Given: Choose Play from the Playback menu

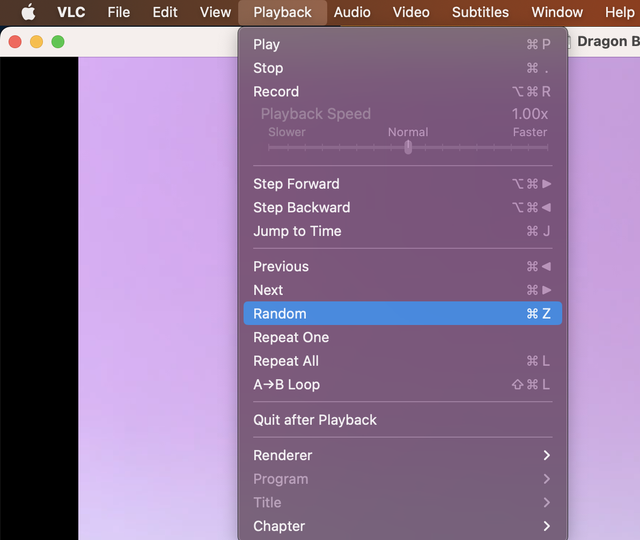Looking at the screenshot, I should tap(402, 44).
